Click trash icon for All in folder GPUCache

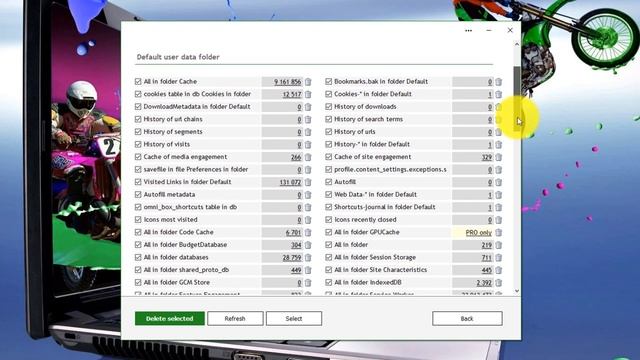[499, 232]
